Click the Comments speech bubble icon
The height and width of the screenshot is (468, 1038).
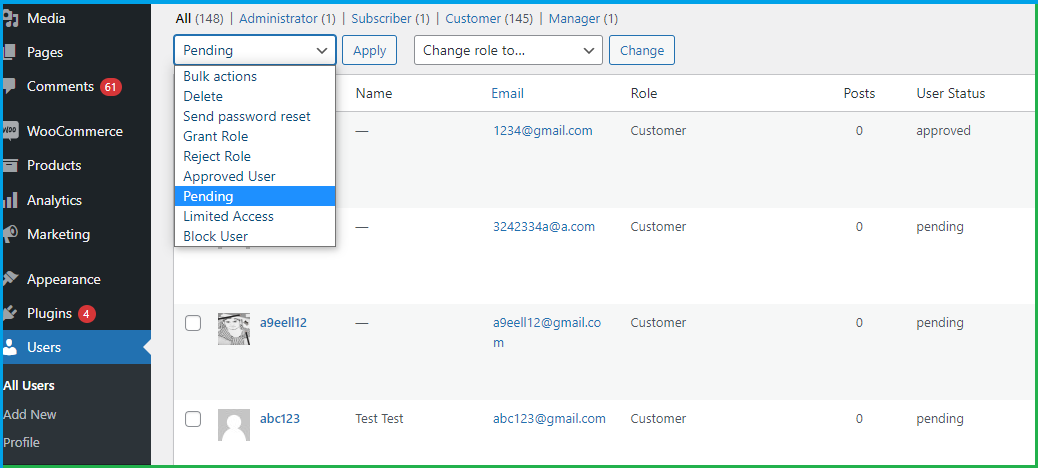coord(10,86)
